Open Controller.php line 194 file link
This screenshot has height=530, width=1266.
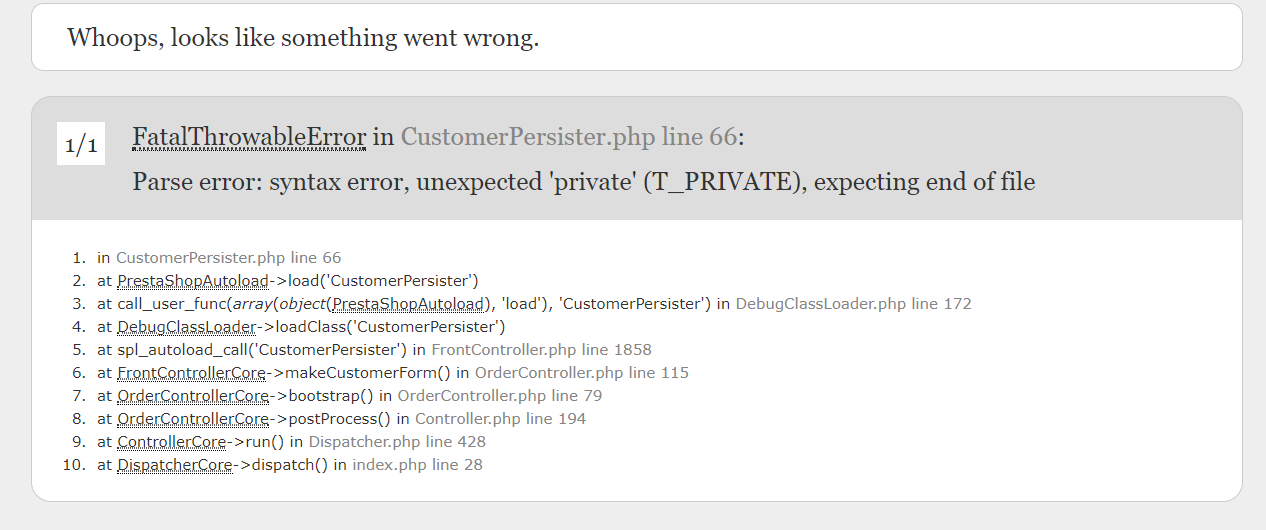pyautogui.click(x=500, y=419)
